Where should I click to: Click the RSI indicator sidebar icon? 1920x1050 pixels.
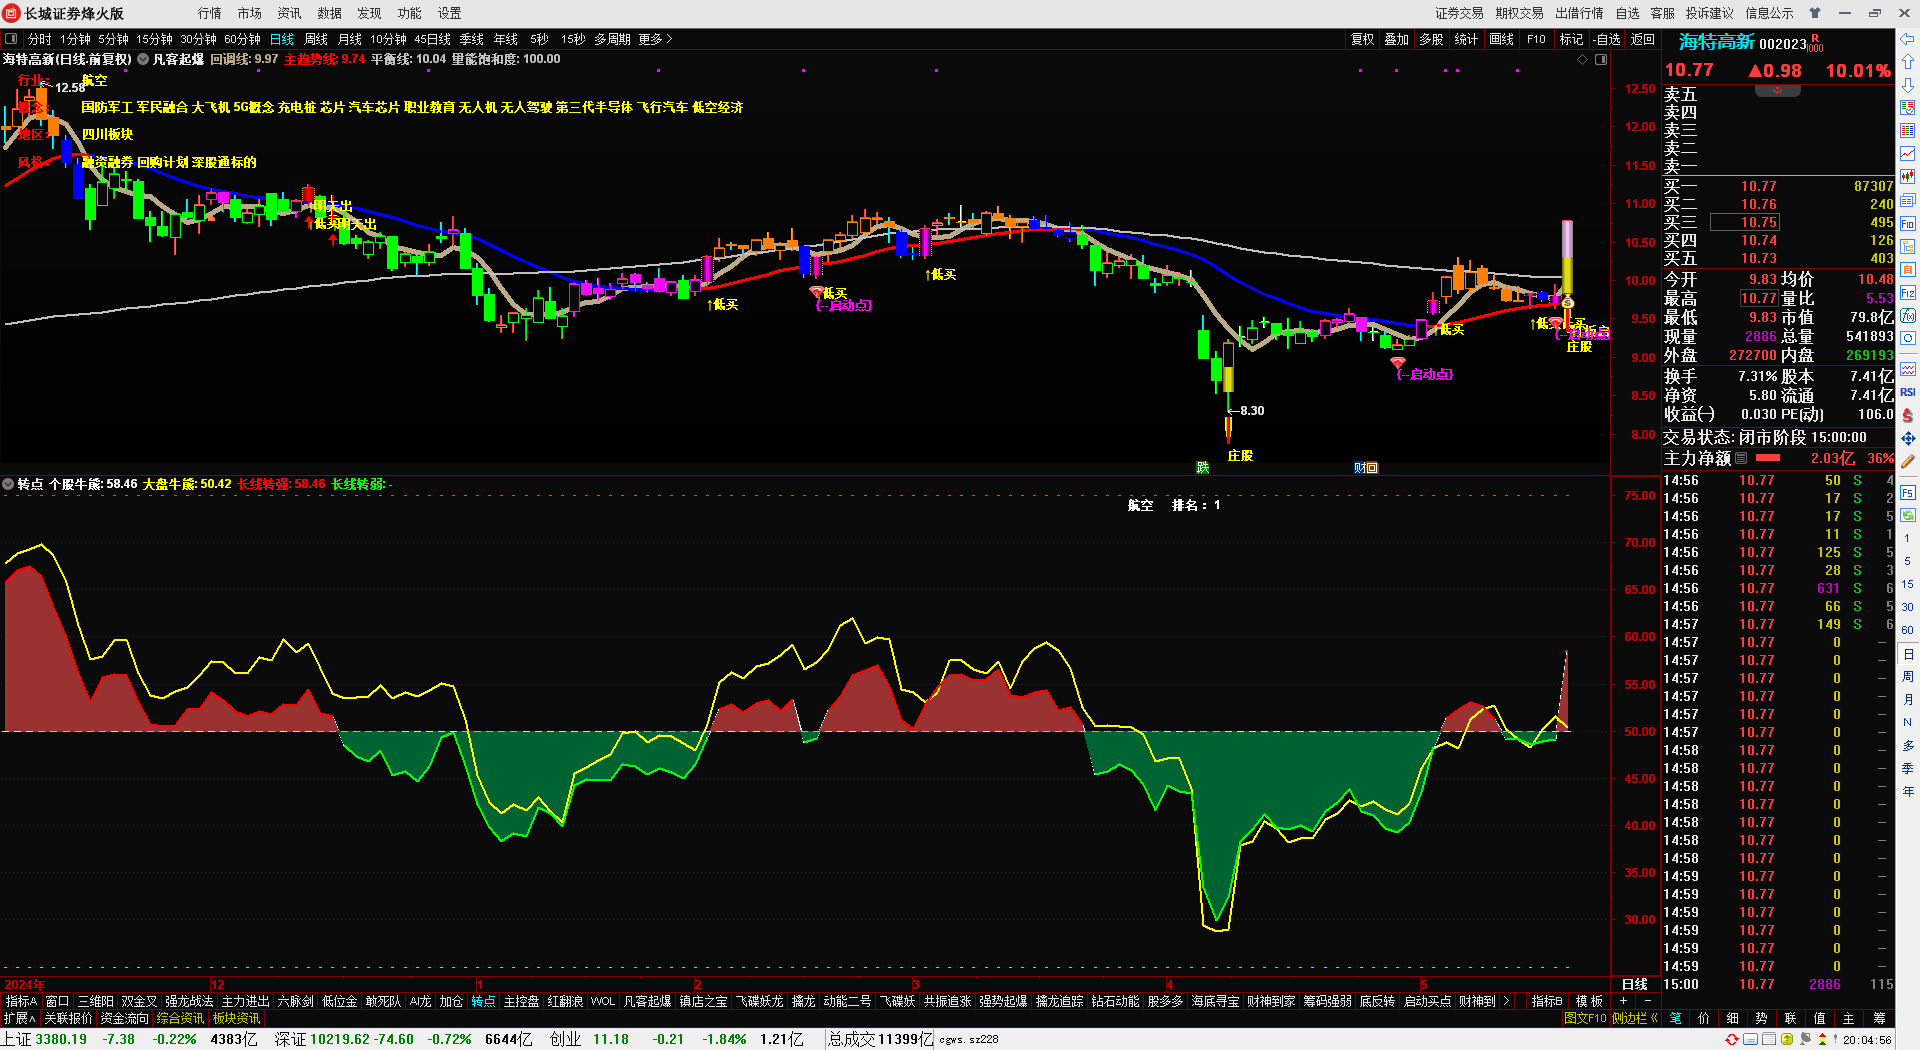[1908, 392]
